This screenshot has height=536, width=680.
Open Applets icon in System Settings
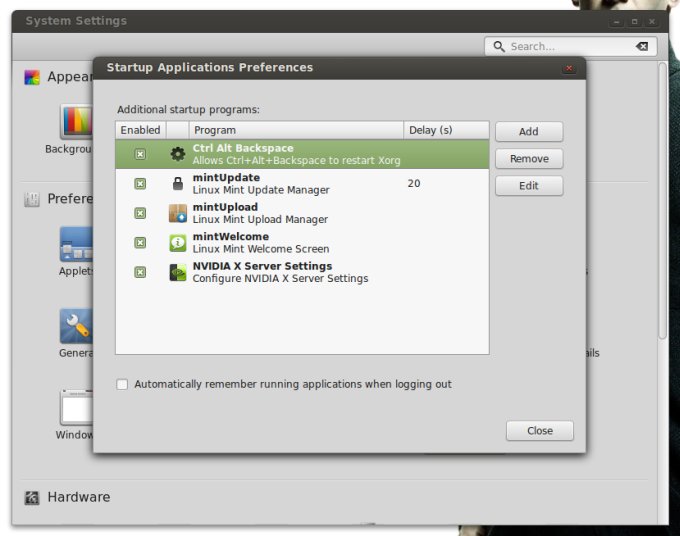[x=76, y=244]
